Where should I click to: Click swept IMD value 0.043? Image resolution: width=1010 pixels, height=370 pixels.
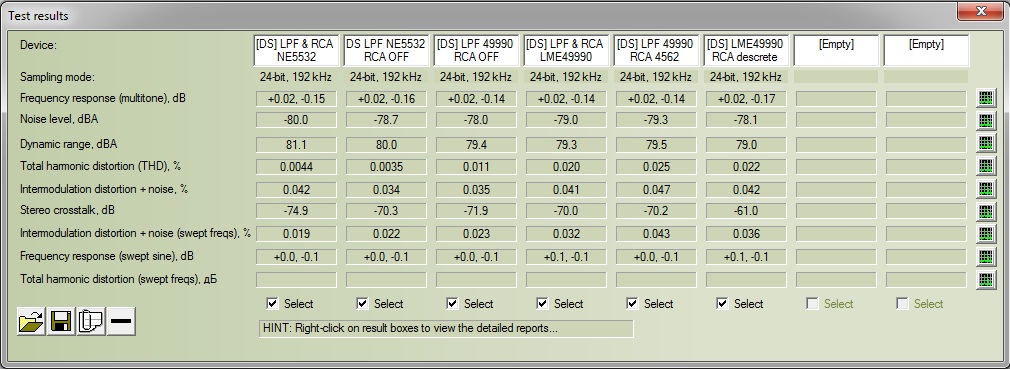coord(656,234)
